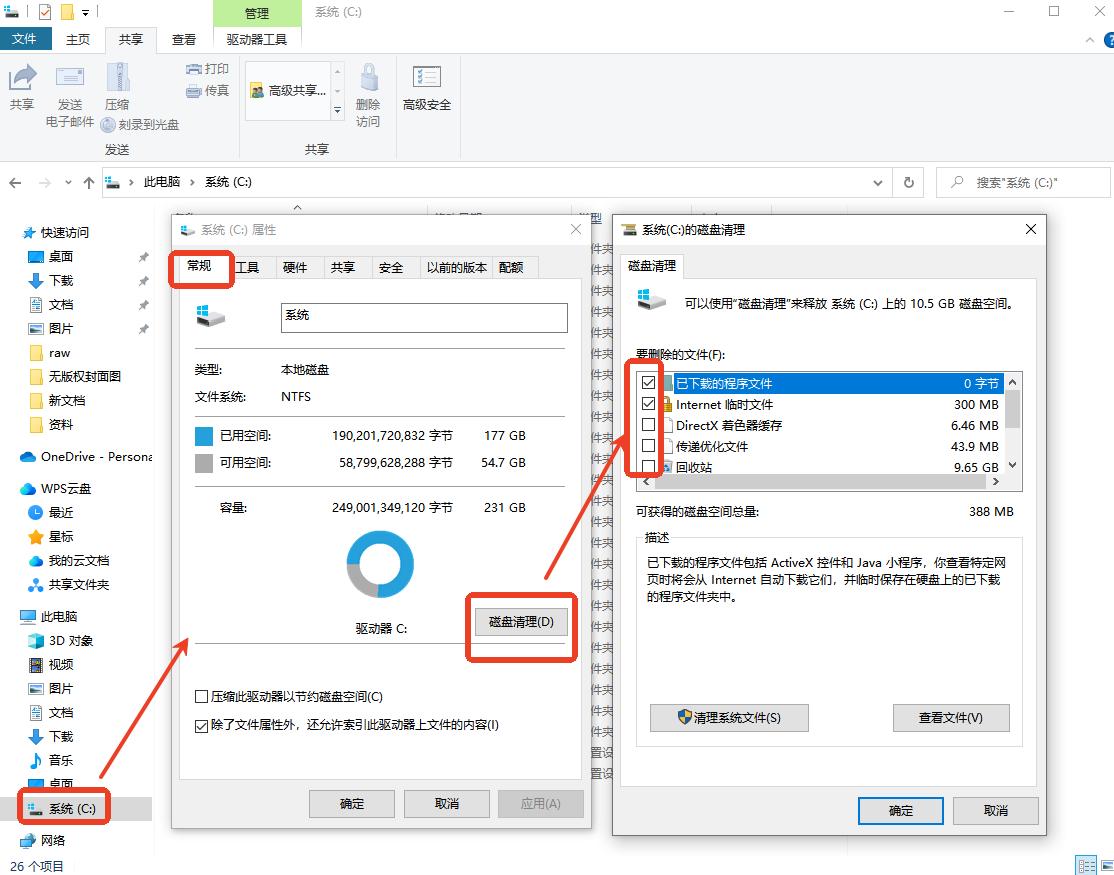This screenshot has height=875, width=1114.
Task: Click the file list horizontal scrollbar
Action: [x=820, y=482]
